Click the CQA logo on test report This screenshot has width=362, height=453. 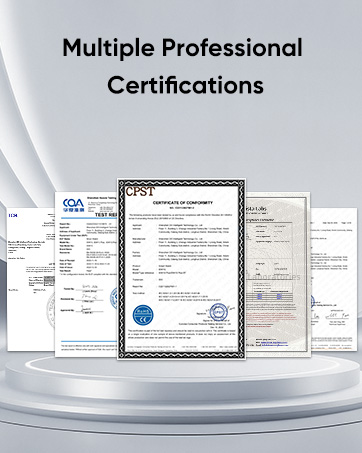coord(73,205)
